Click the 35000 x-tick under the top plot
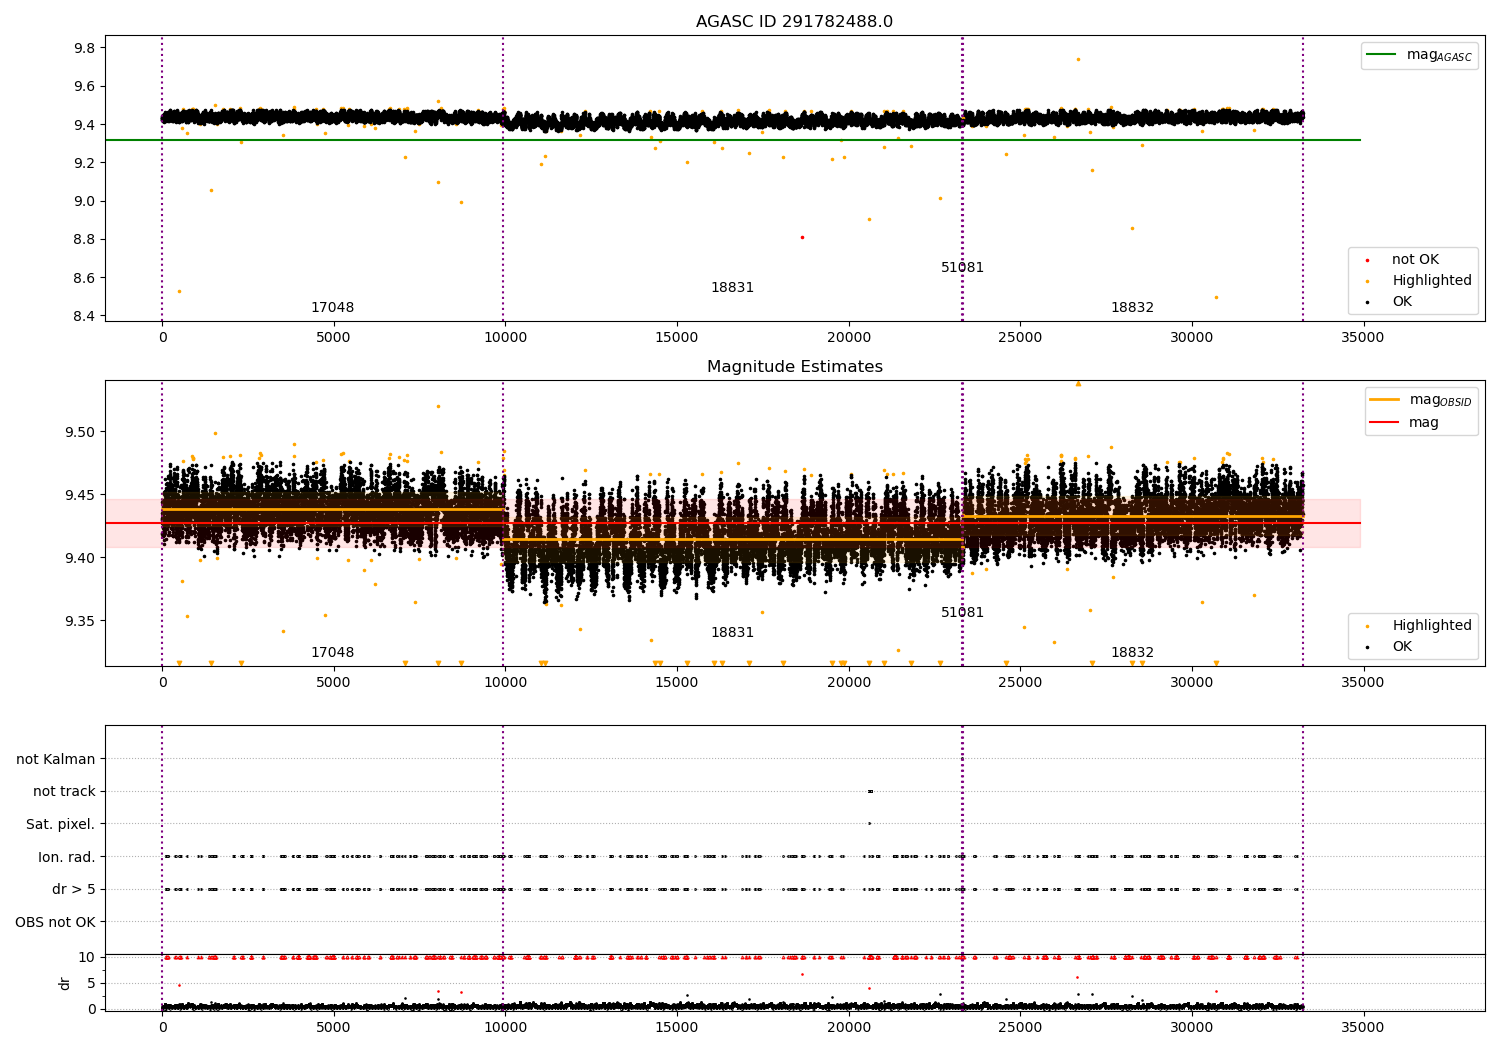Image resolution: width=1500 pixels, height=1050 pixels. click(x=1362, y=338)
